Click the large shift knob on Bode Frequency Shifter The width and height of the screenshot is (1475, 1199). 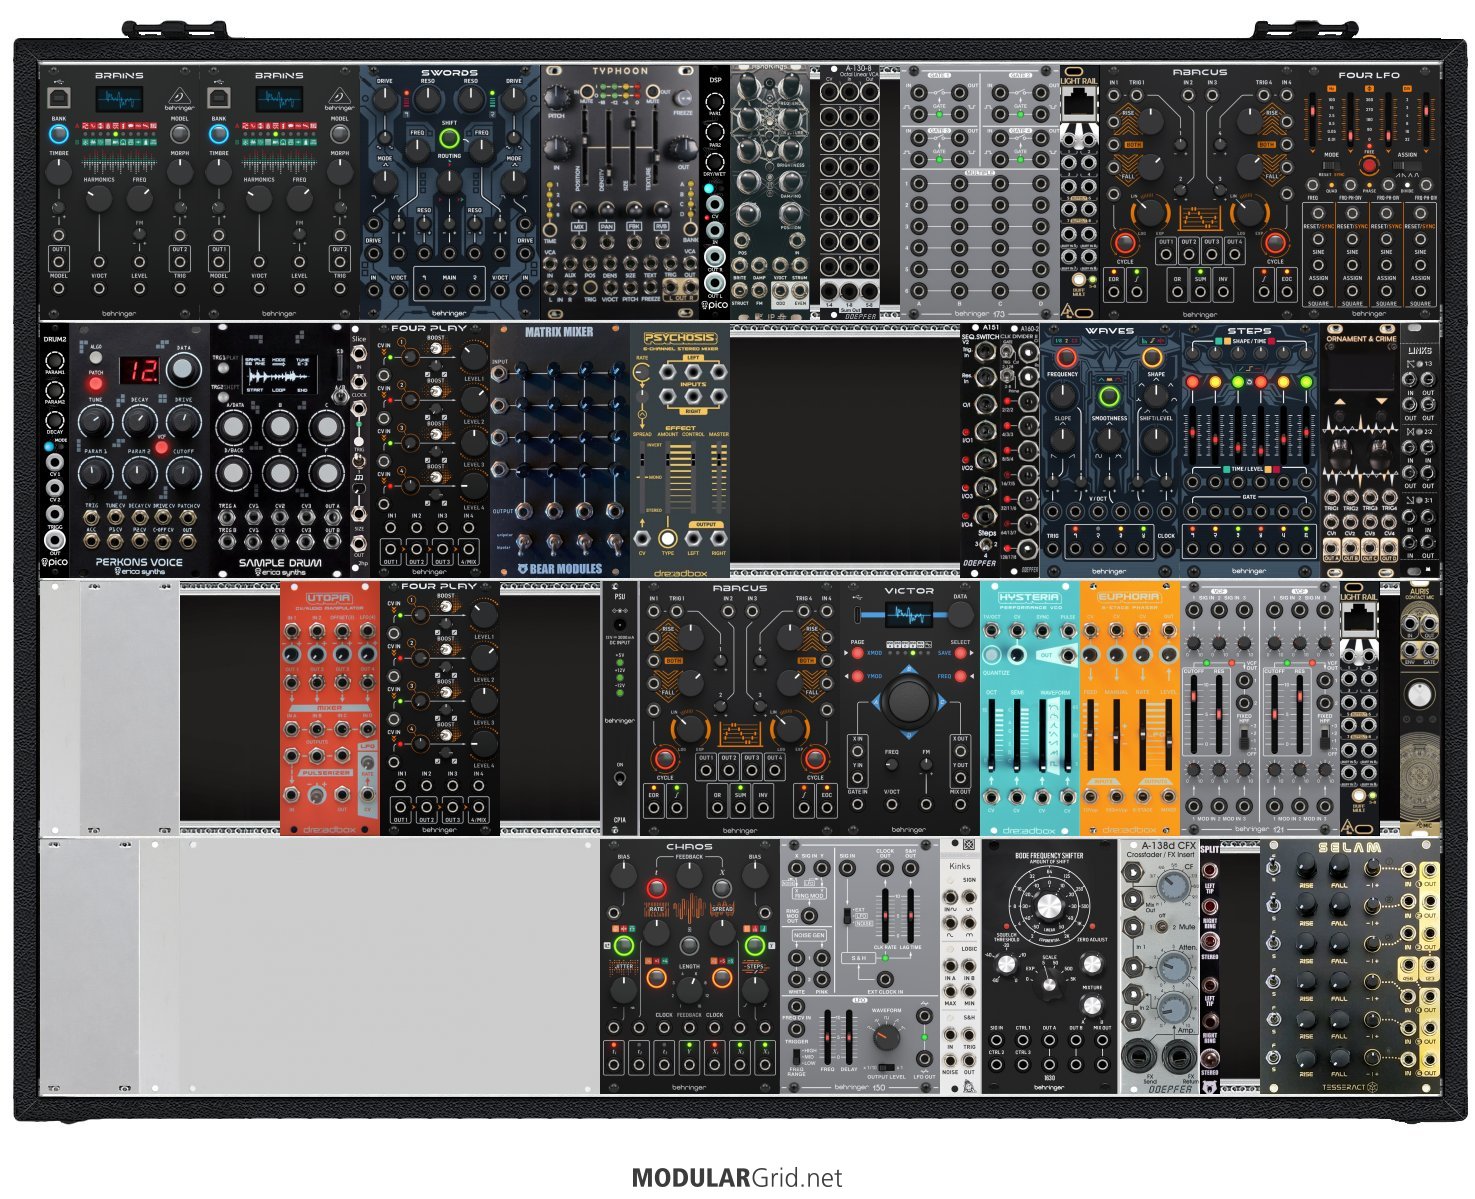(1049, 907)
